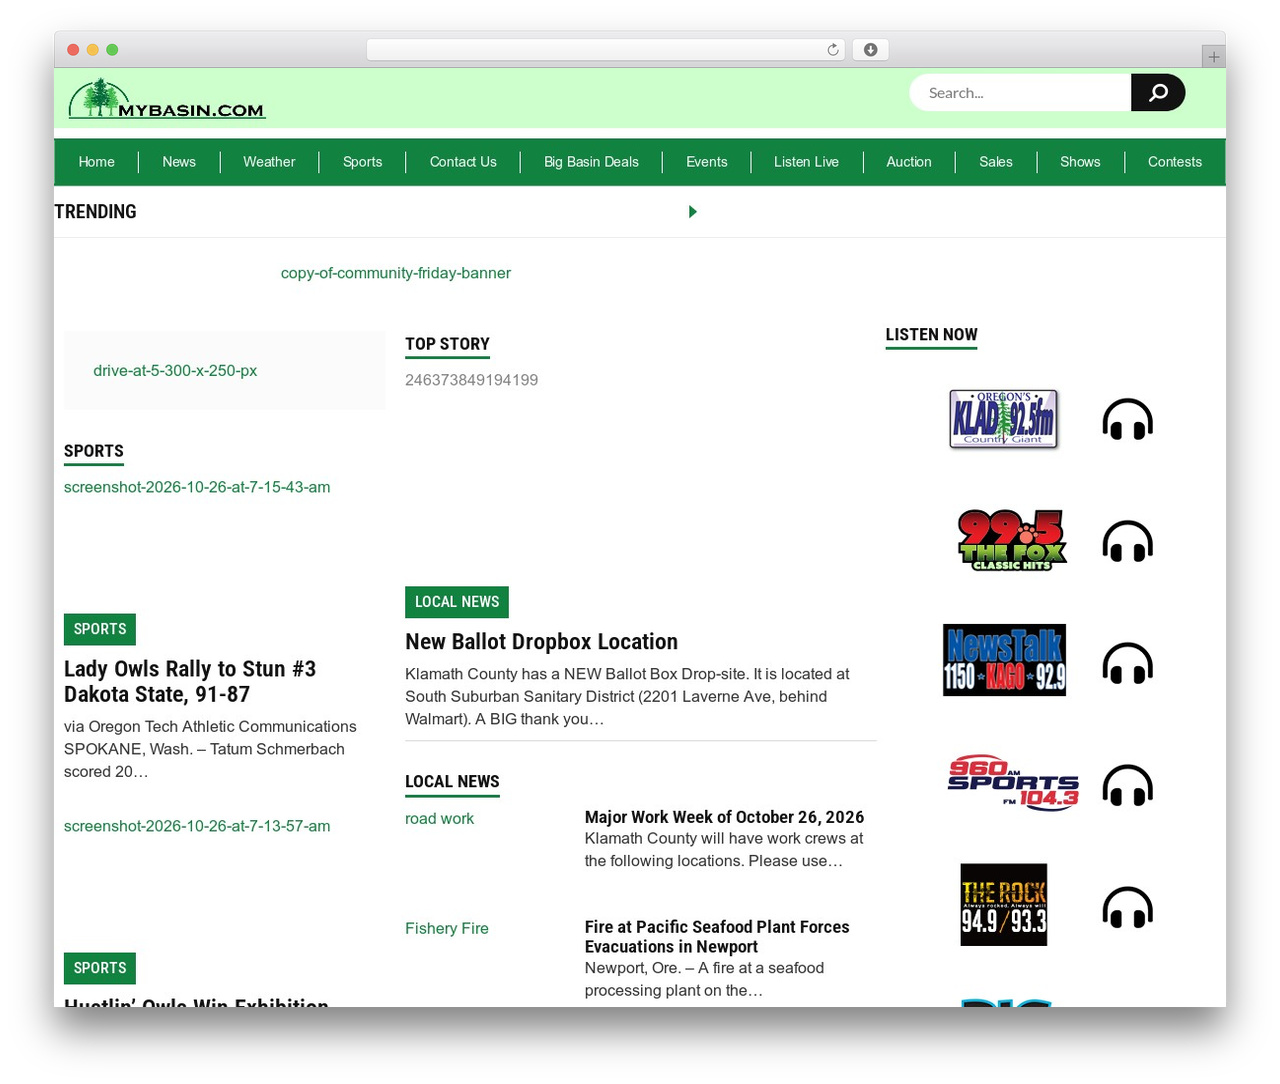Click the browser reload icon
The width and height of the screenshot is (1280, 1084).
pyautogui.click(x=832, y=50)
